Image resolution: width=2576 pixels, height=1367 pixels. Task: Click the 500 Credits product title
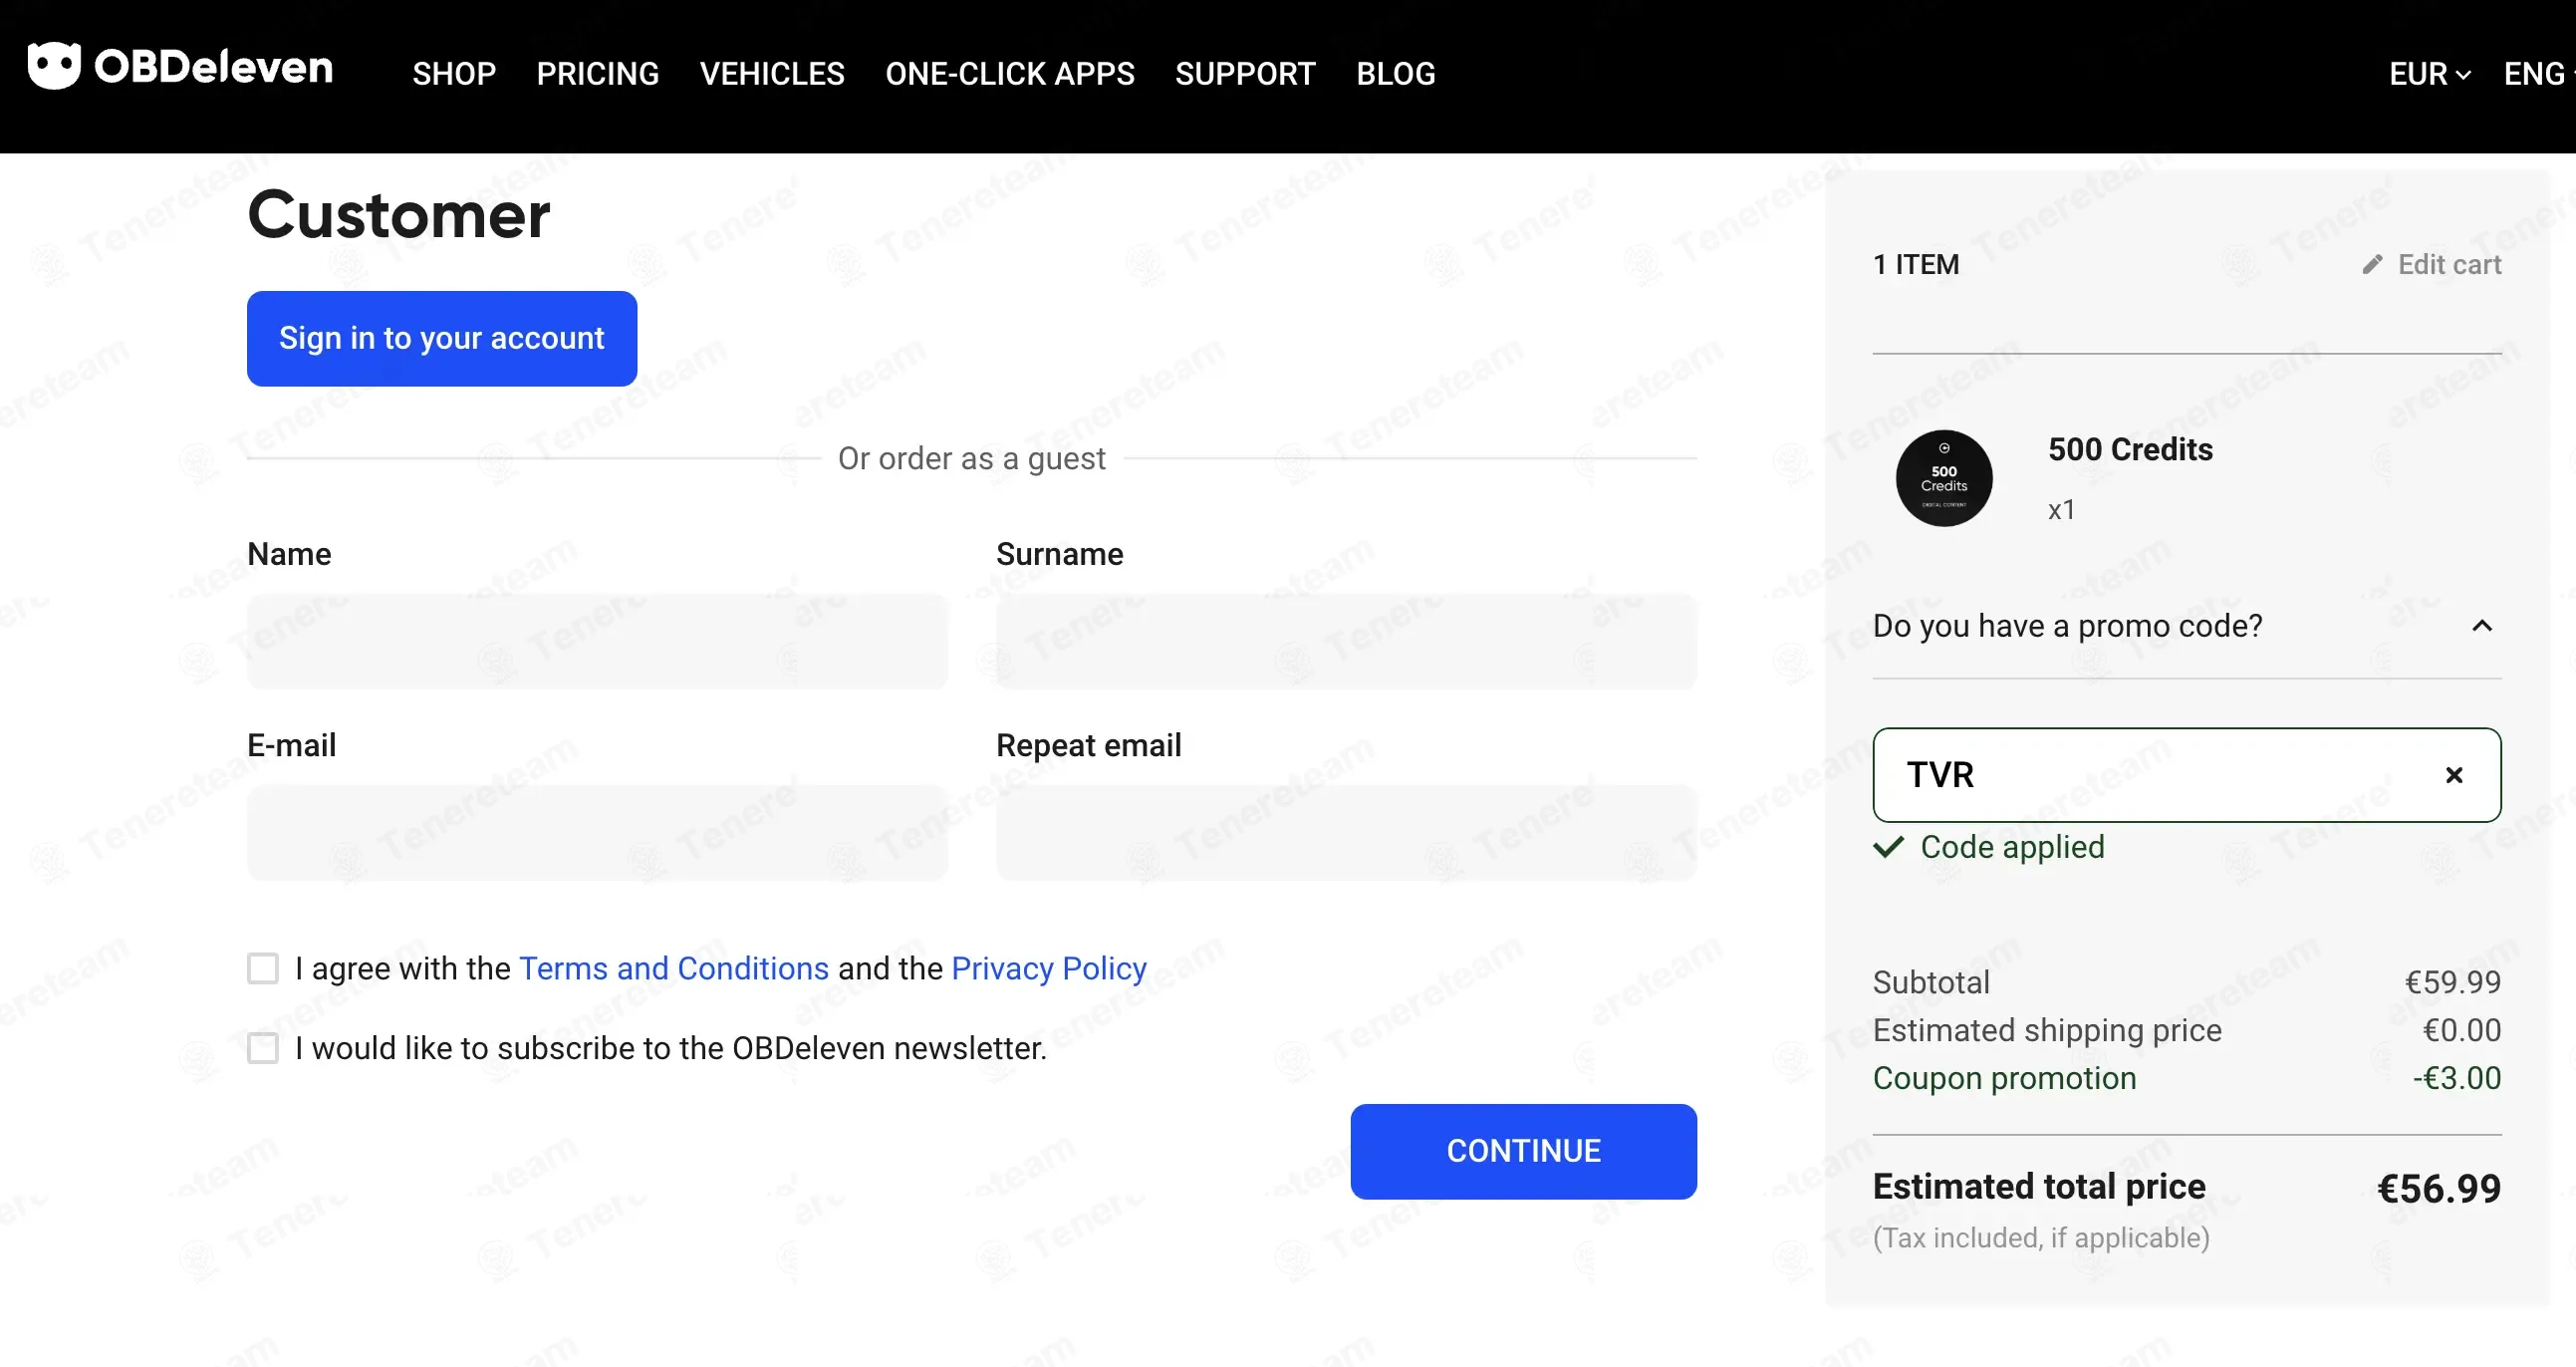(x=2130, y=449)
